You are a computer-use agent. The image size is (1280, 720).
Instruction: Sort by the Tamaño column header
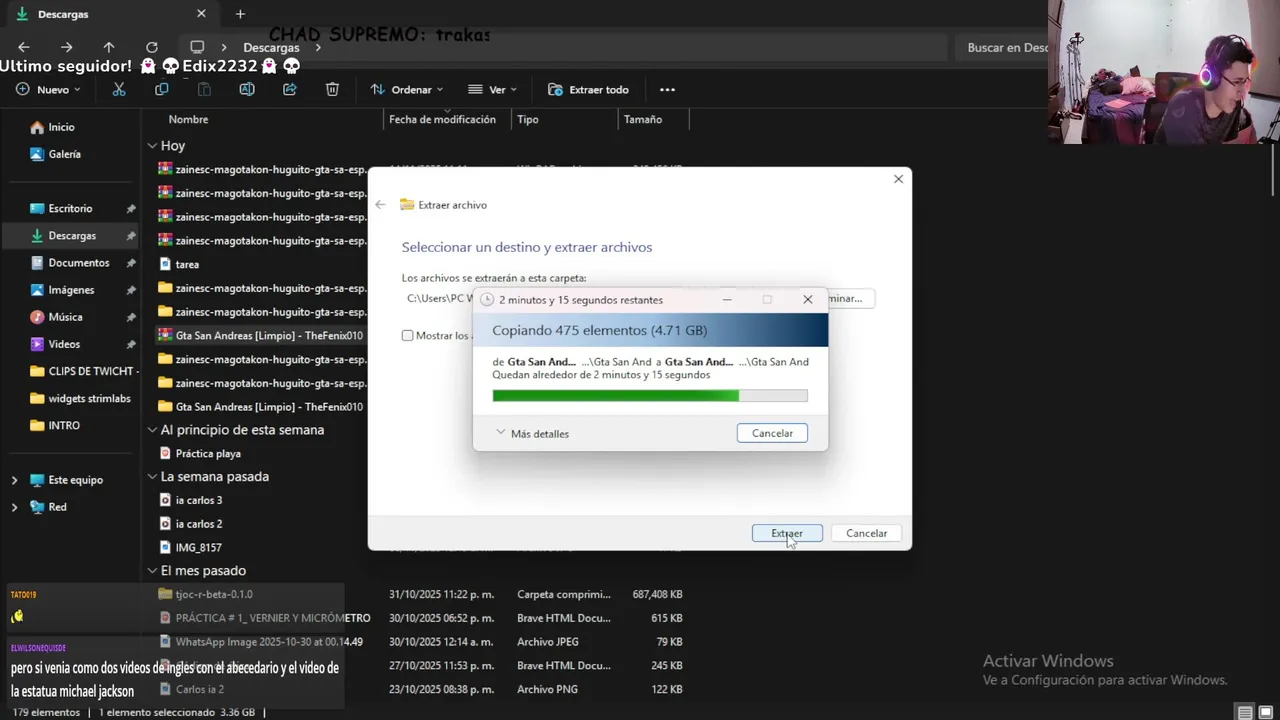tap(643, 119)
